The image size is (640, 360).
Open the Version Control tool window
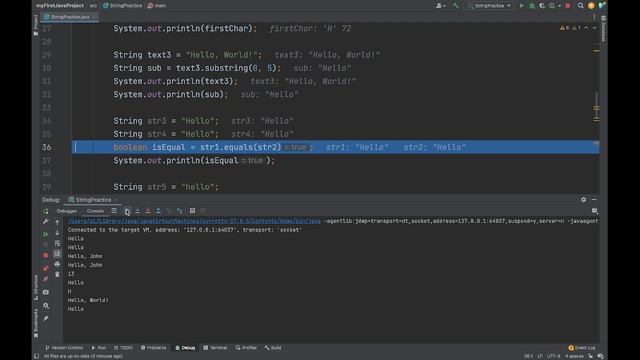[x=64, y=348]
